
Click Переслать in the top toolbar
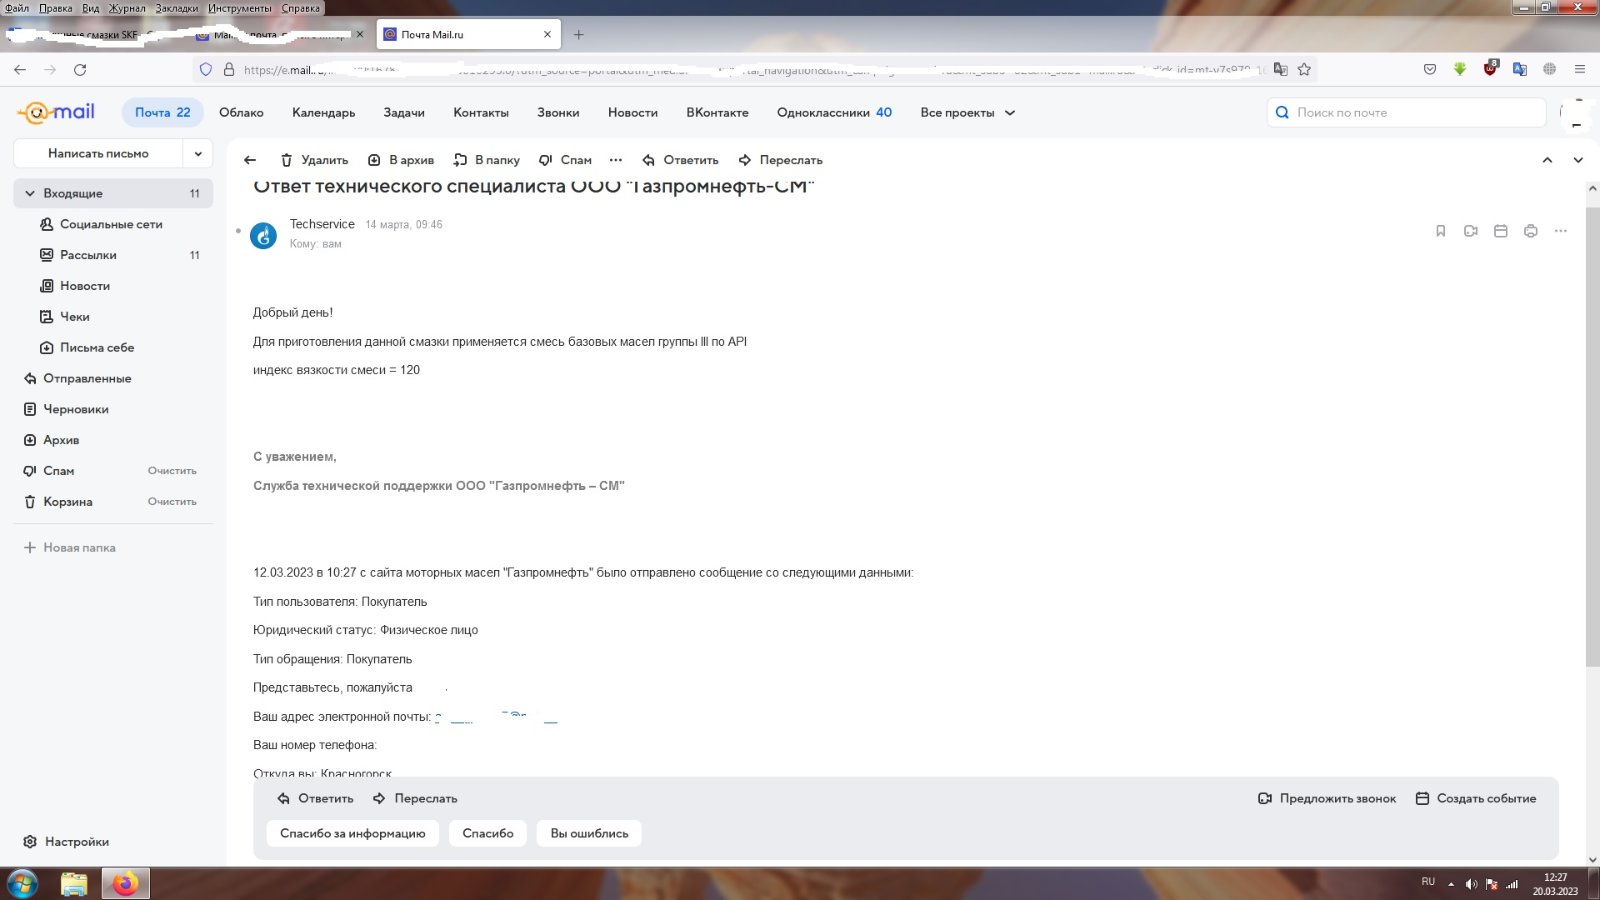pyautogui.click(x=780, y=160)
